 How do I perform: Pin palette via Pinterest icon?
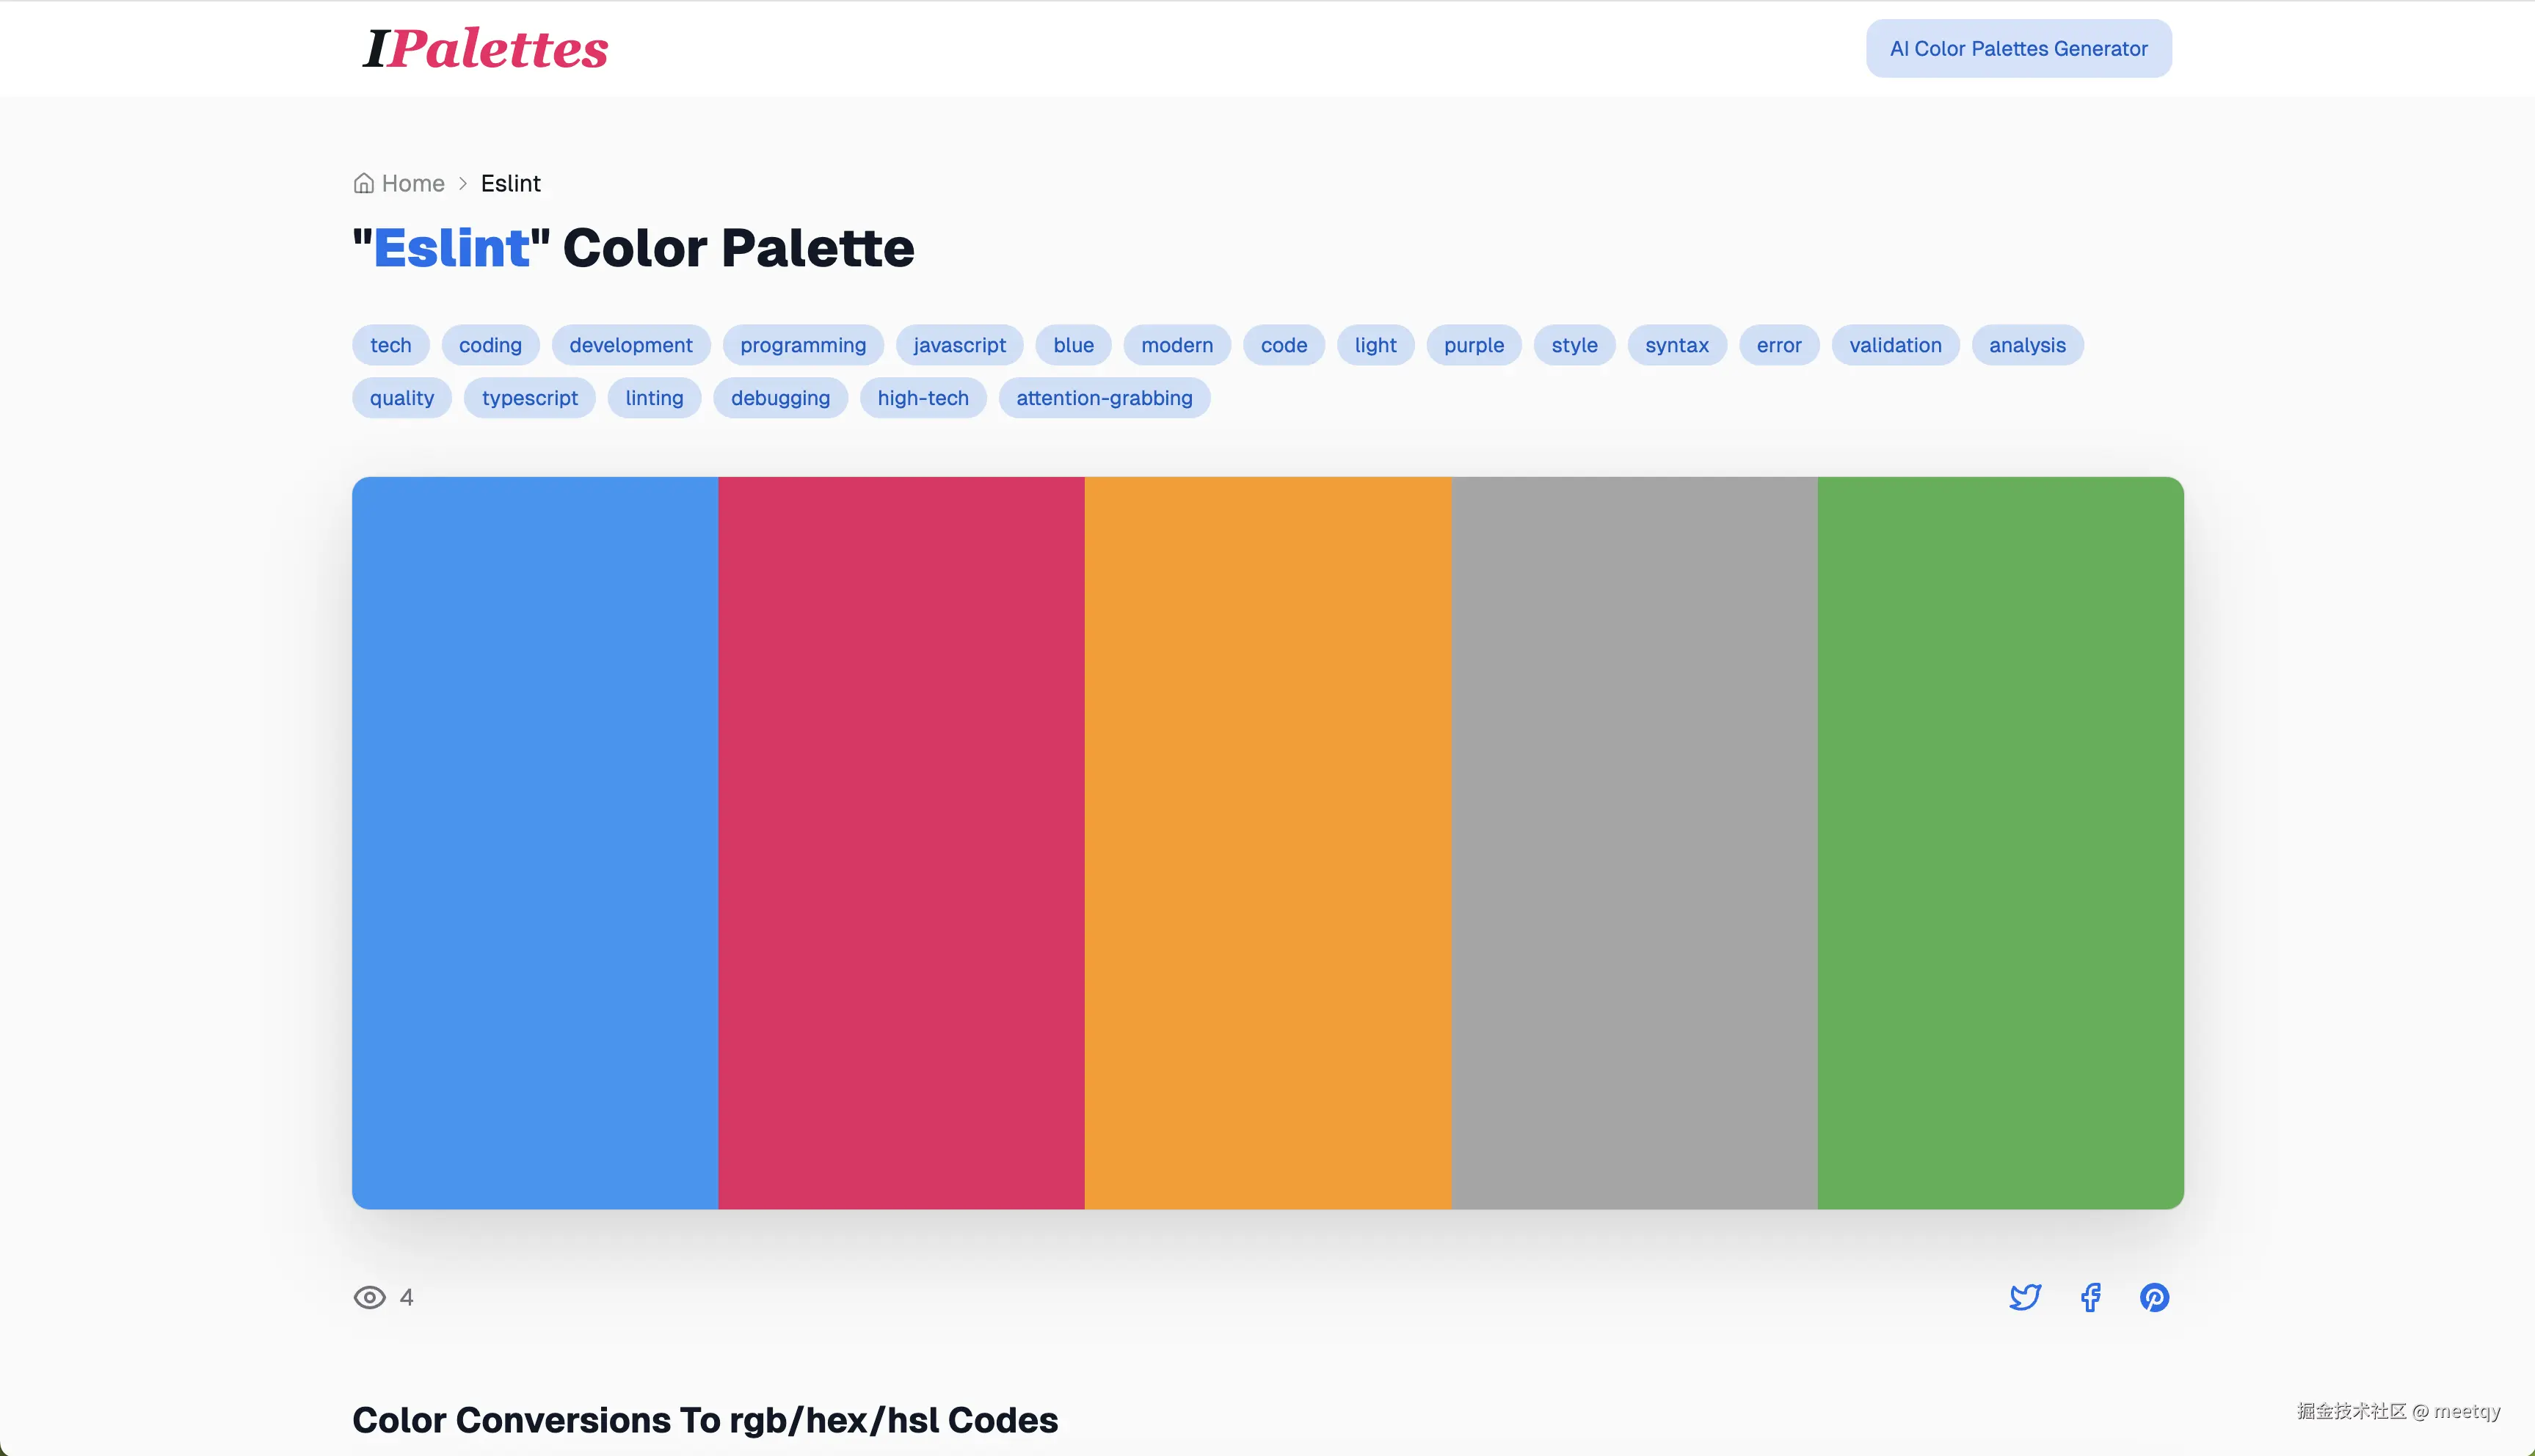2154,1297
